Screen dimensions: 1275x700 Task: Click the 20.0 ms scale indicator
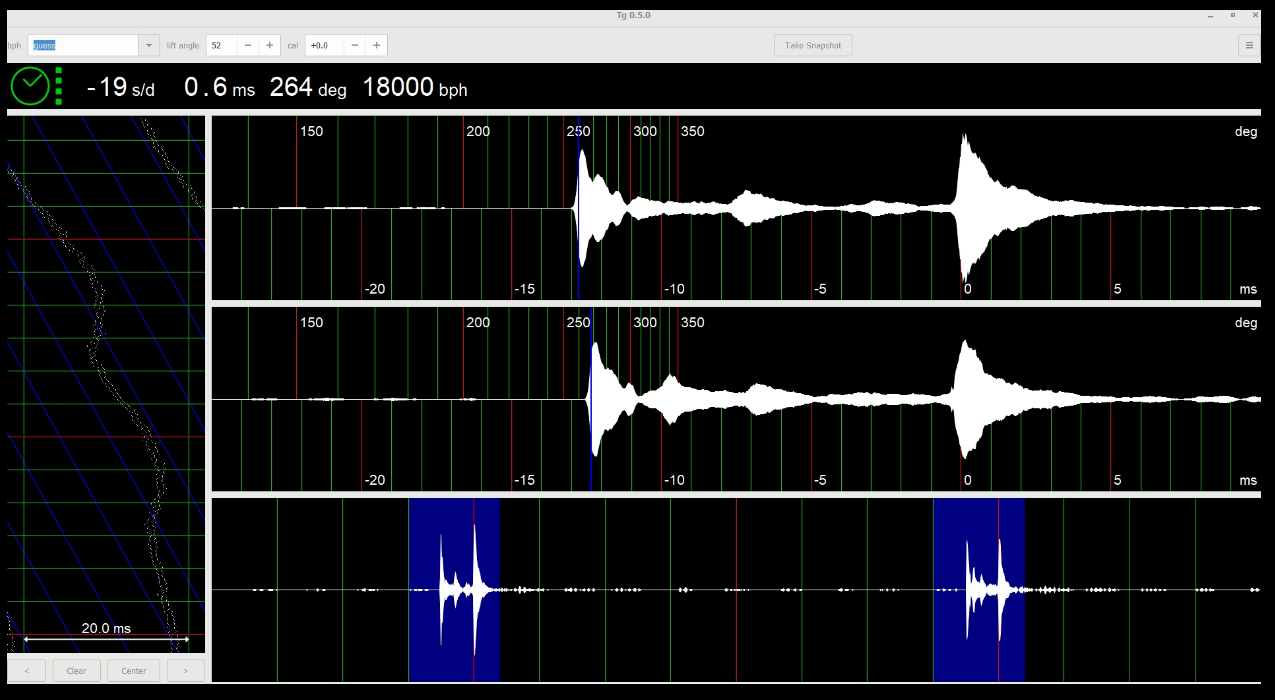pyautogui.click(x=106, y=629)
